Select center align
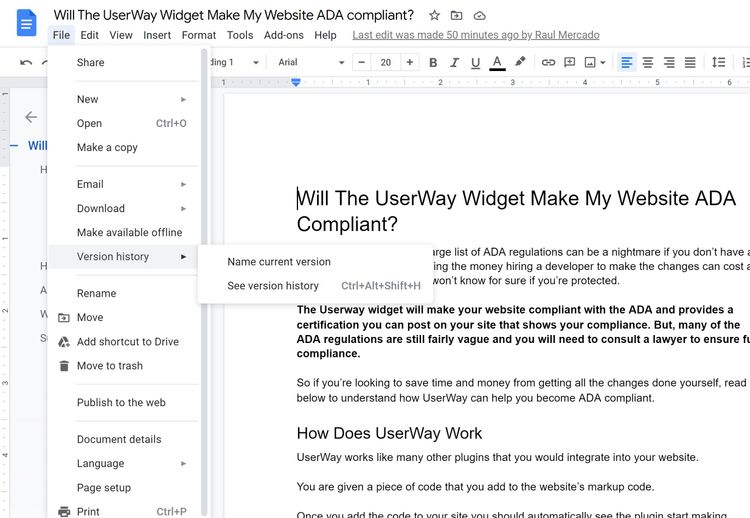The width and height of the screenshot is (750, 518). click(x=648, y=62)
